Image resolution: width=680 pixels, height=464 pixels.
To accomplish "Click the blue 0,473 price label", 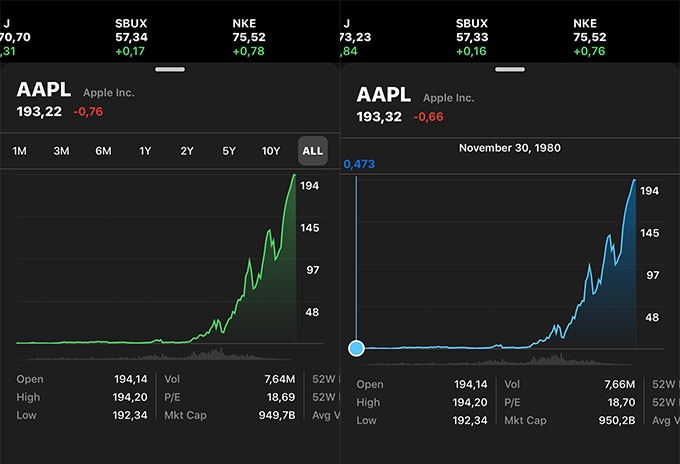I will (358, 164).
